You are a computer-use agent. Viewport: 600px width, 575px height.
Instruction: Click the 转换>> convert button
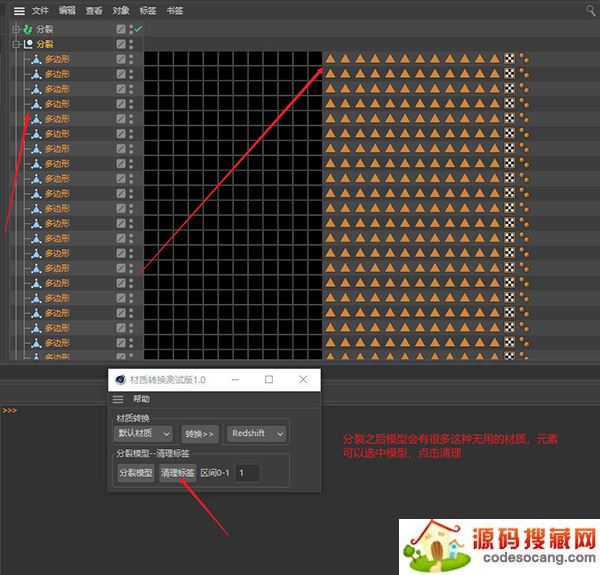tap(200, 434)
